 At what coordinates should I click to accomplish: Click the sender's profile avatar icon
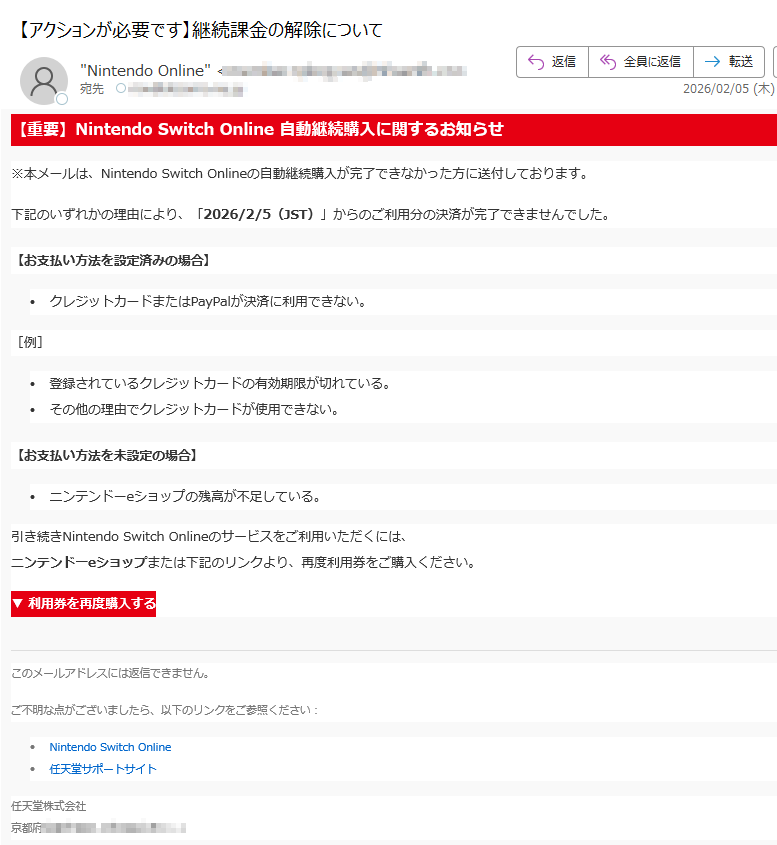click(44, 80)
